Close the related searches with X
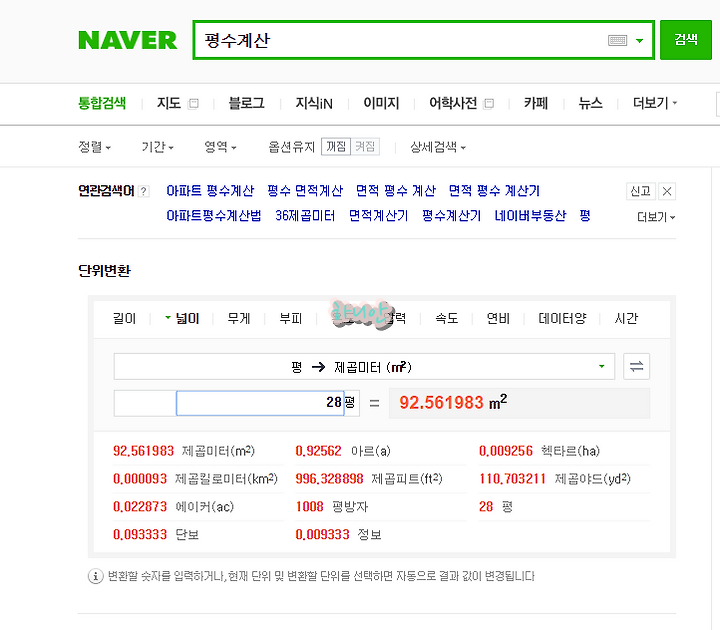 pos(667,191)
